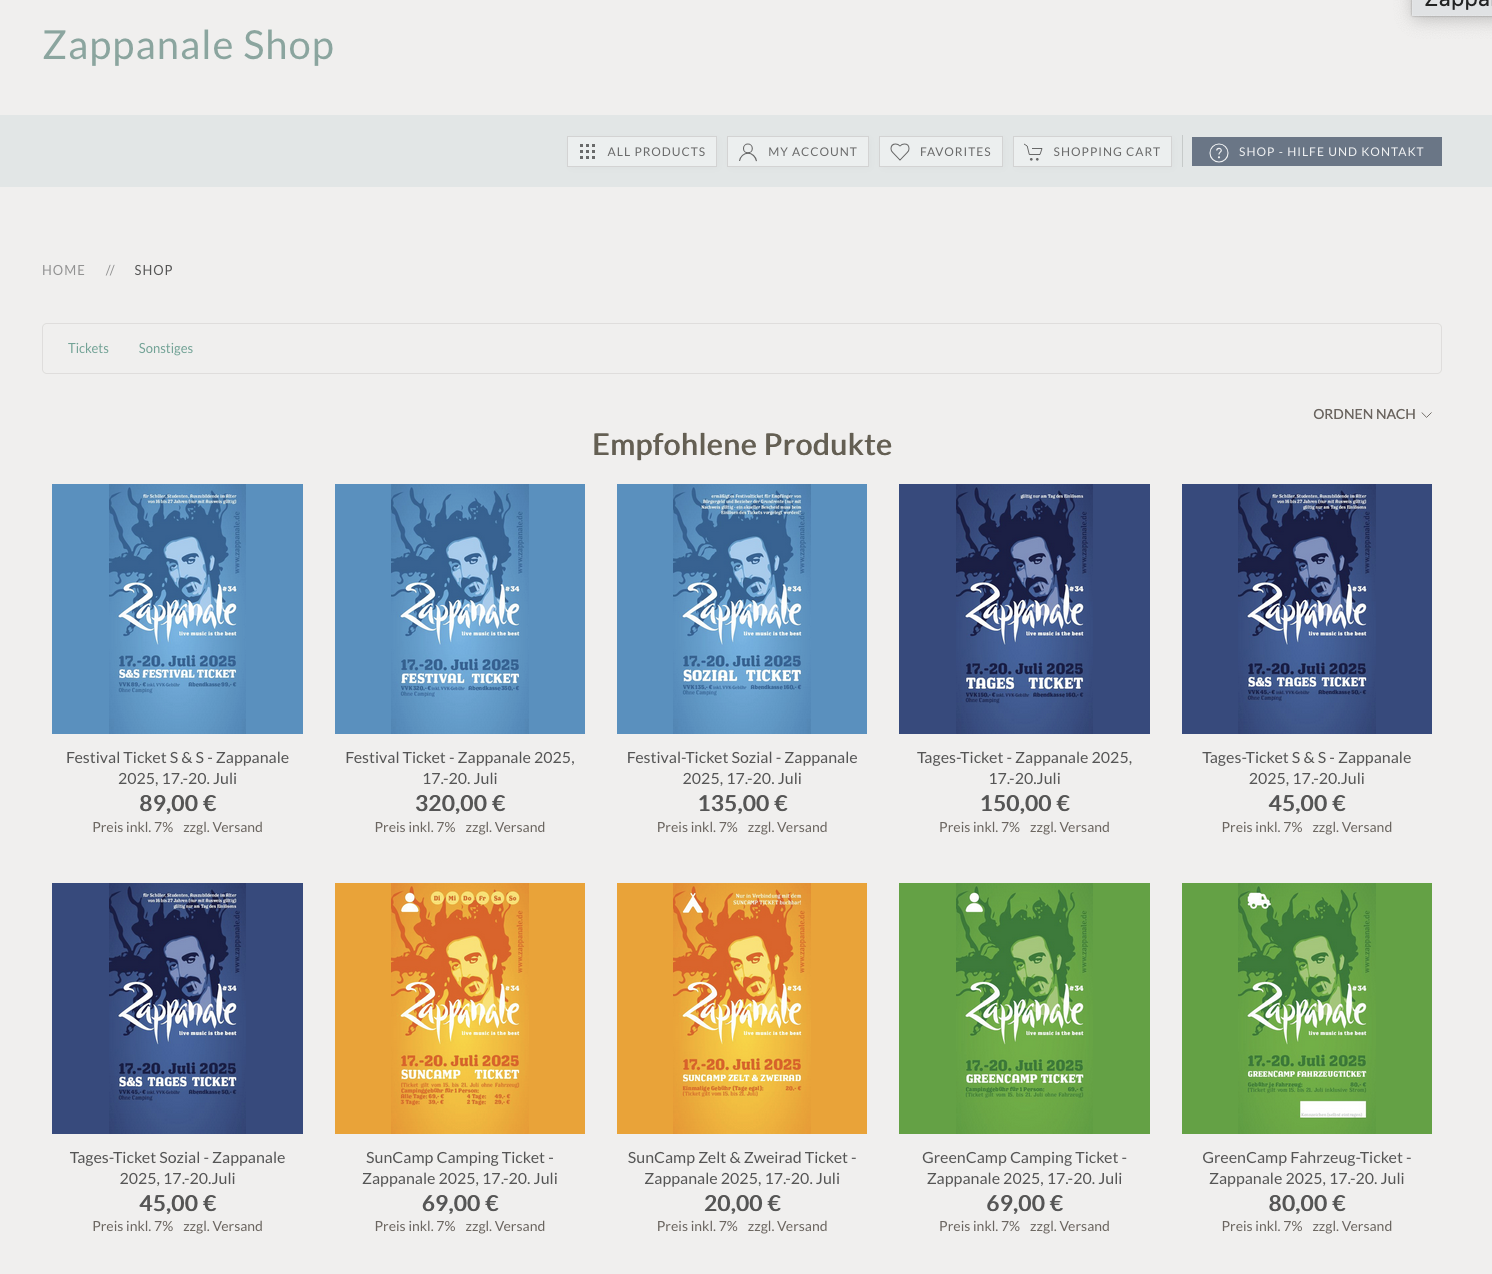Click 'SunCamp Camping Ticket' product title

(x=460, y=1168)
